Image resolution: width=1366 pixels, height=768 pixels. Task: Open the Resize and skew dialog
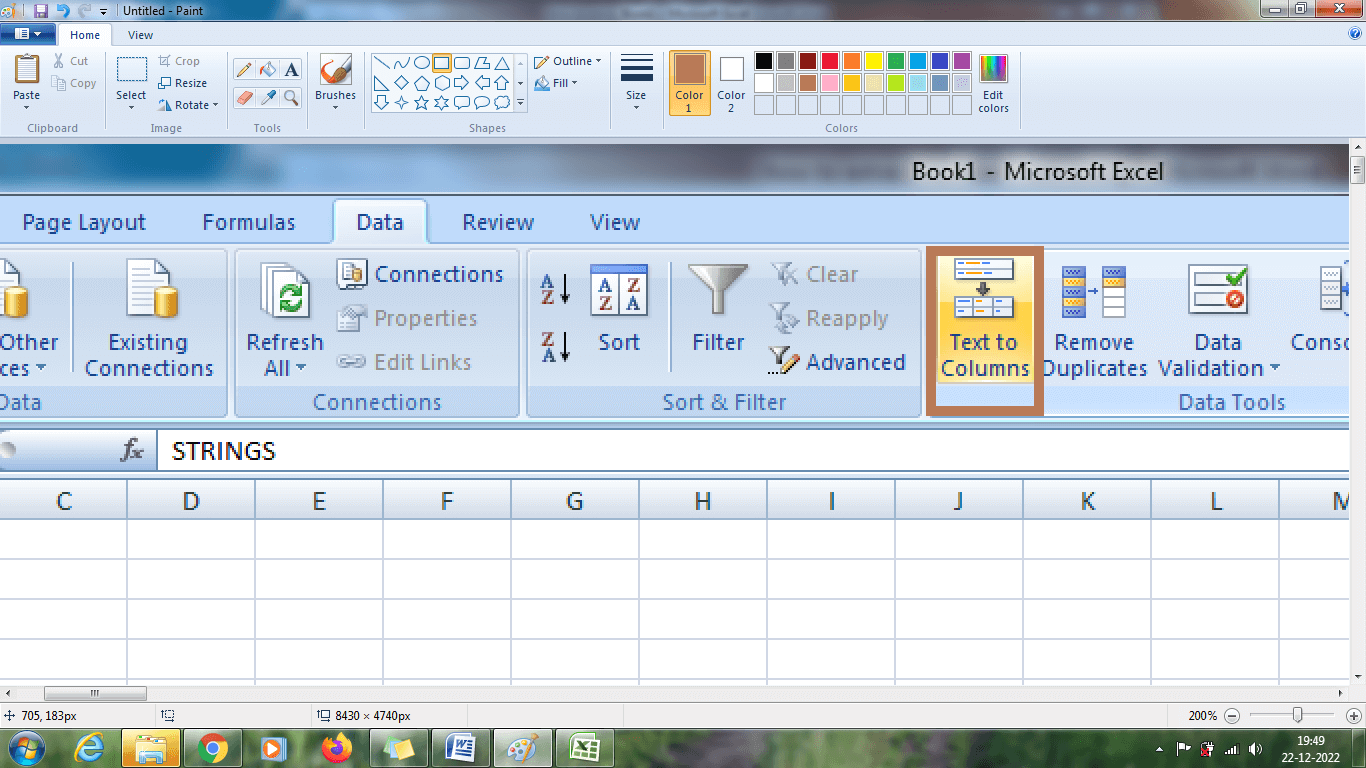(x=183, y=83)
